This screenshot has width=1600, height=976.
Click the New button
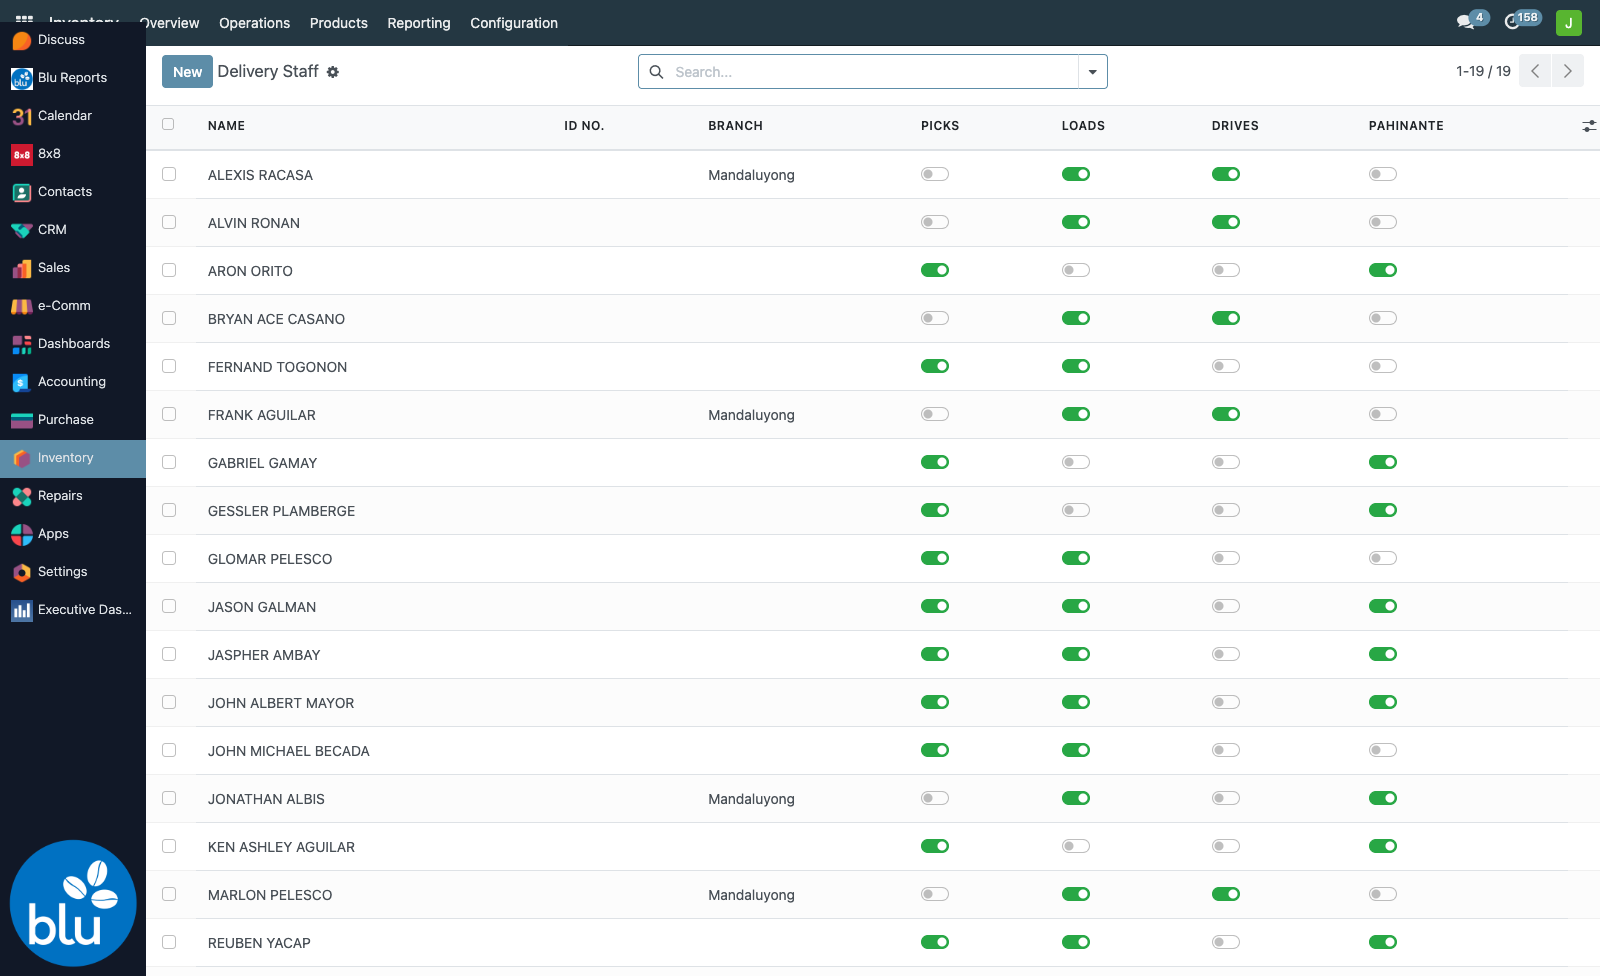pyautogui.click(x=187, y=72)
